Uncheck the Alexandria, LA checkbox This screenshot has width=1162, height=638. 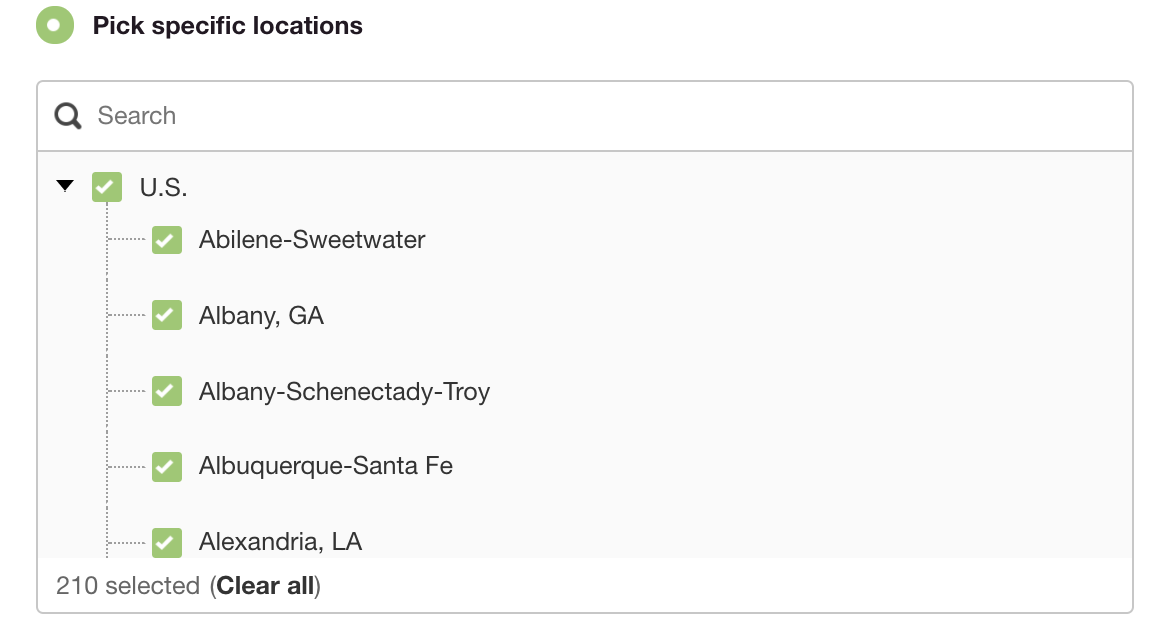pos(166,542)
